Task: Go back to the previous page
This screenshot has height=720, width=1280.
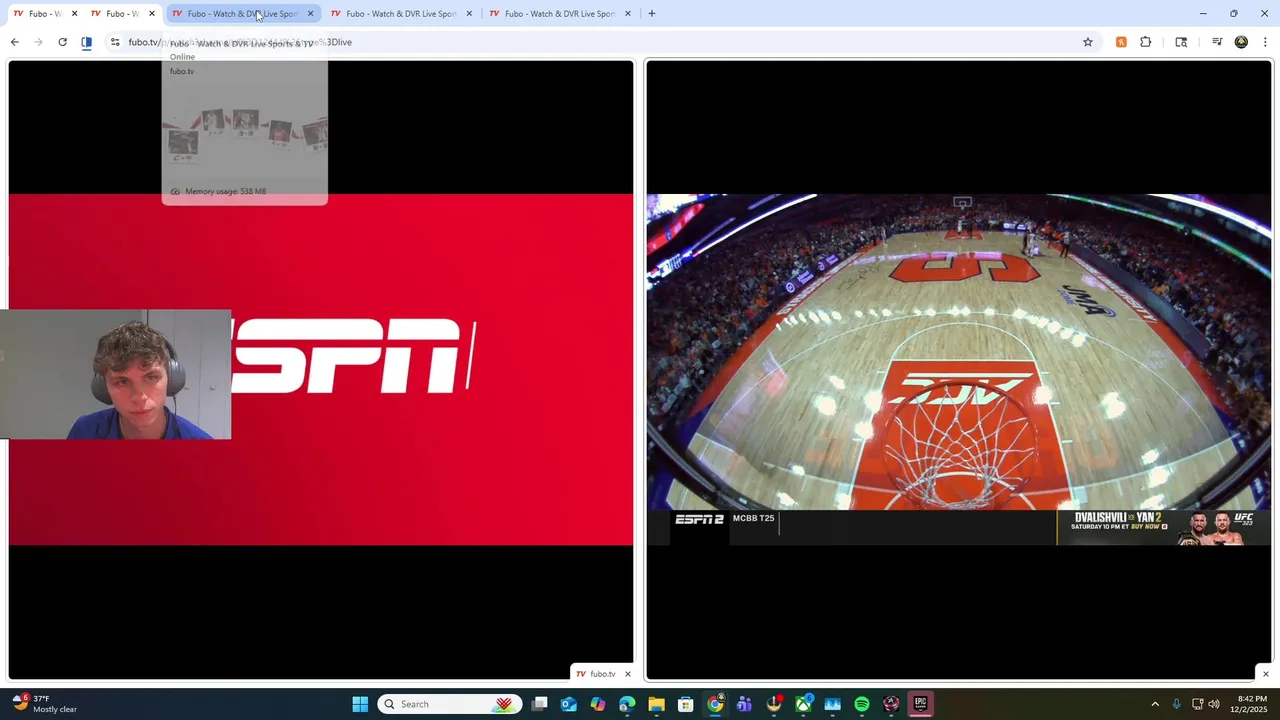Action: (14, 42)
